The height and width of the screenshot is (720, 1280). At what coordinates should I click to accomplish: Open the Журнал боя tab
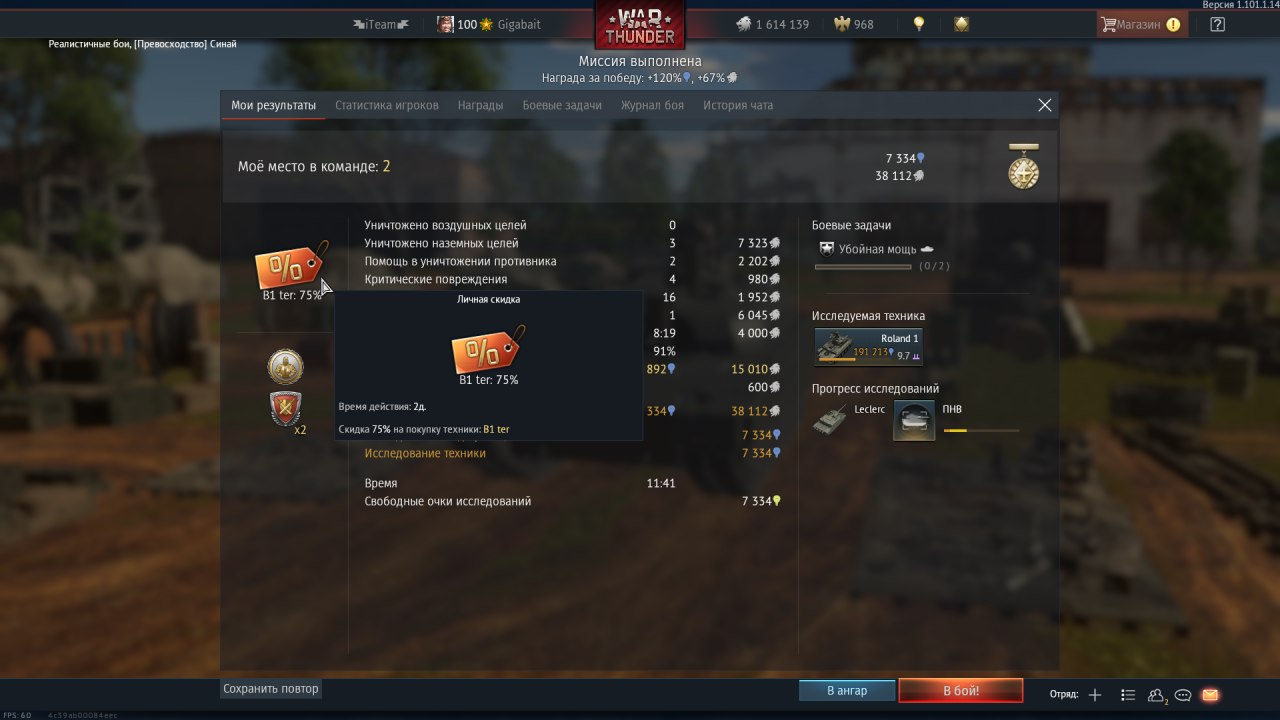[652, 105]
